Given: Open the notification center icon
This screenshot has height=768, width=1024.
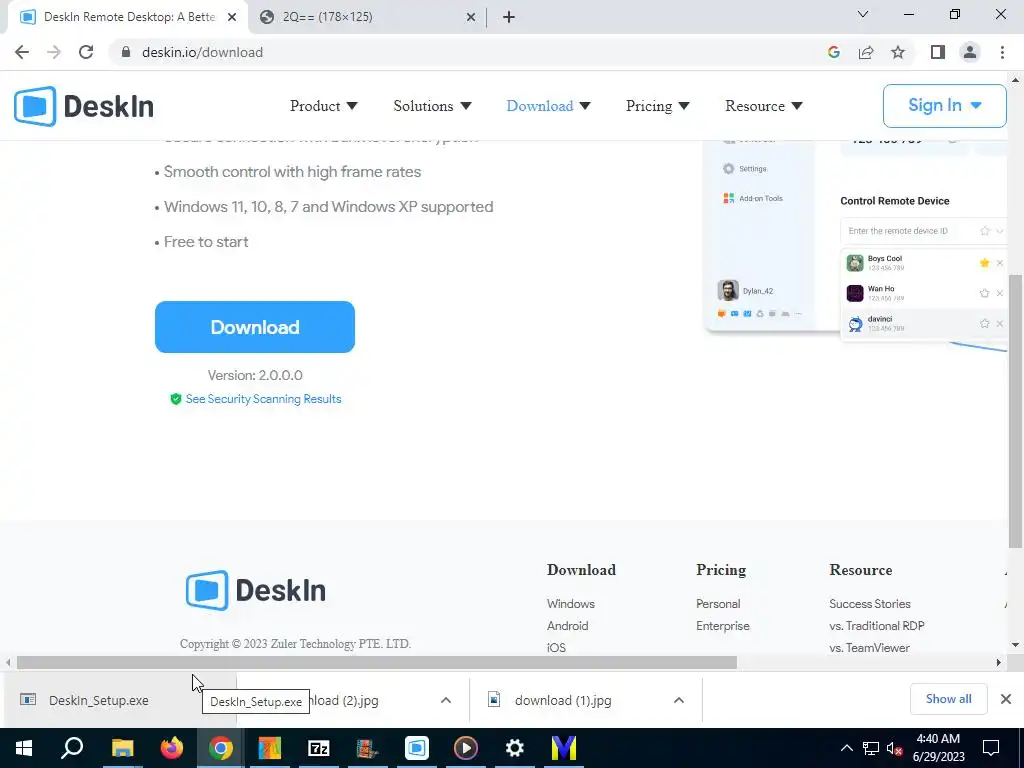Looking at the screenshot, I should coord(991,748).
